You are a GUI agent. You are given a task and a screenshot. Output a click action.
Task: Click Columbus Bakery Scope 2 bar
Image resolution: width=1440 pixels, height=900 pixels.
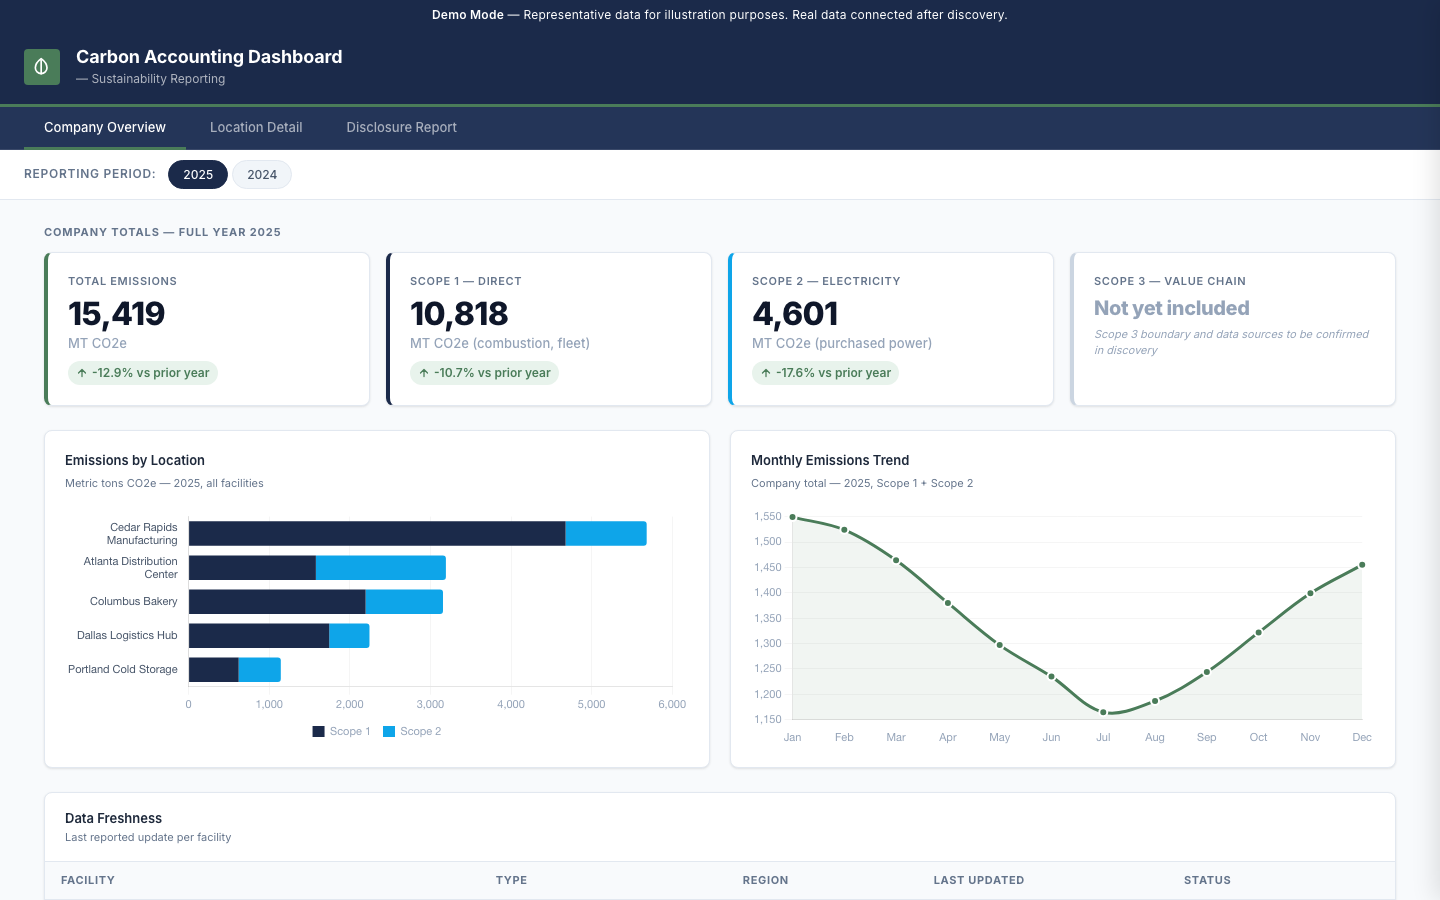click(404, 602)
